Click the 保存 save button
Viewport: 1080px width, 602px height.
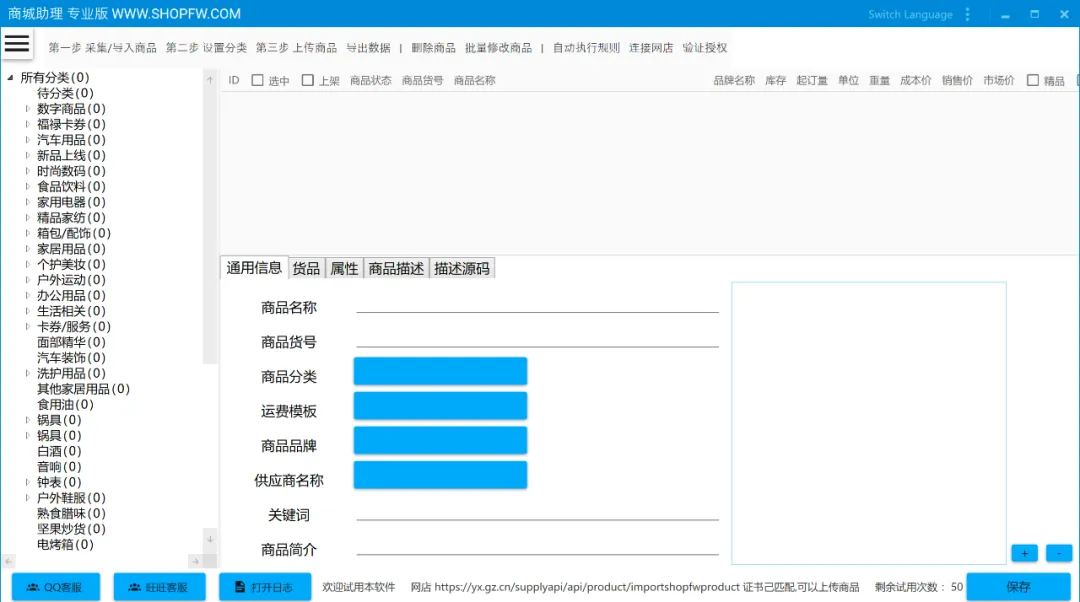[x=1021, y=586]
